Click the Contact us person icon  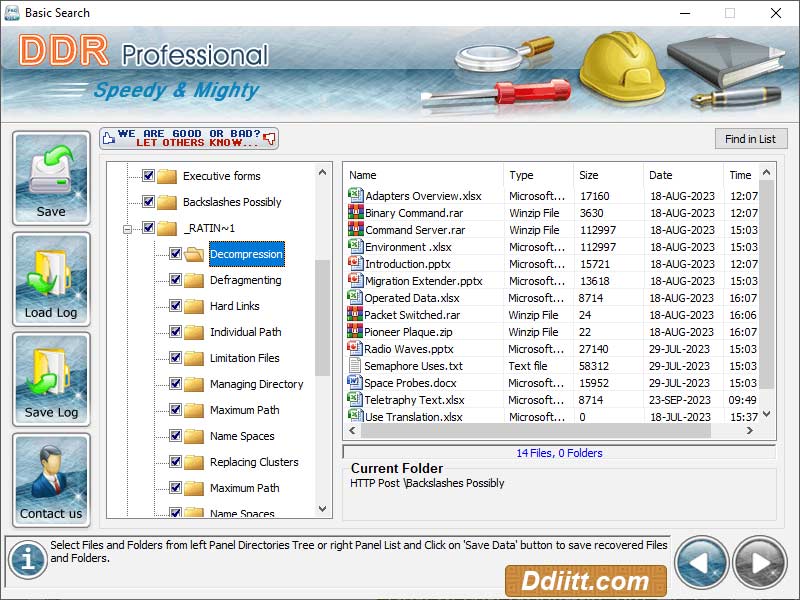[51, 472]
